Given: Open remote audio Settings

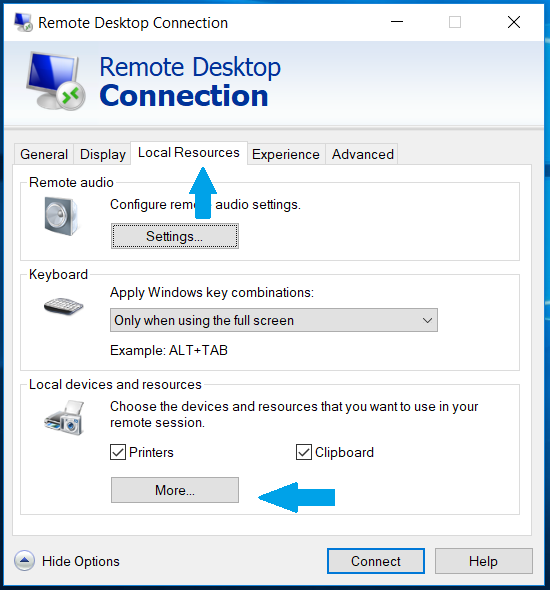Looking at the screenshot, I should tap(175, 236).
